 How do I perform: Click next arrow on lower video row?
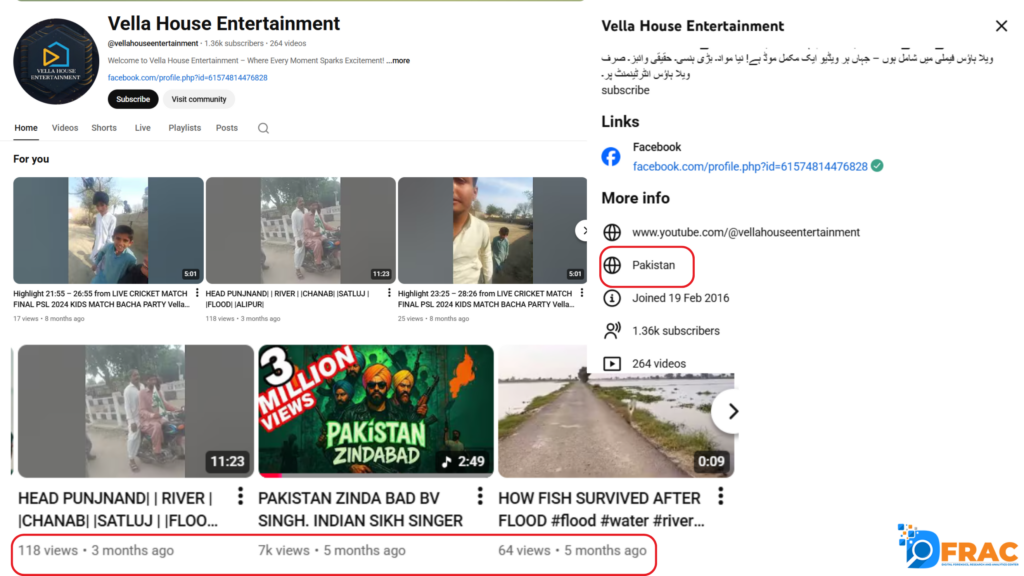[x=732, y=411]
